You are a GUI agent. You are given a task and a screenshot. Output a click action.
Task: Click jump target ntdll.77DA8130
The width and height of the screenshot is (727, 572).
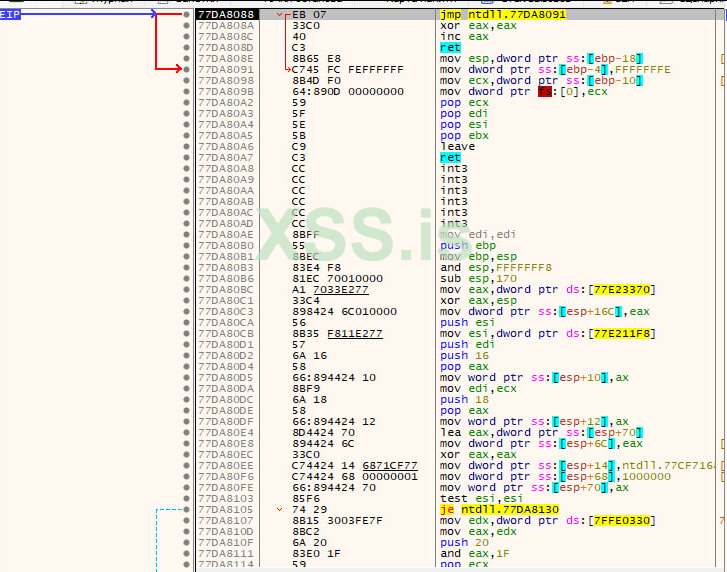pyautogui.click(x=510, y=509)
